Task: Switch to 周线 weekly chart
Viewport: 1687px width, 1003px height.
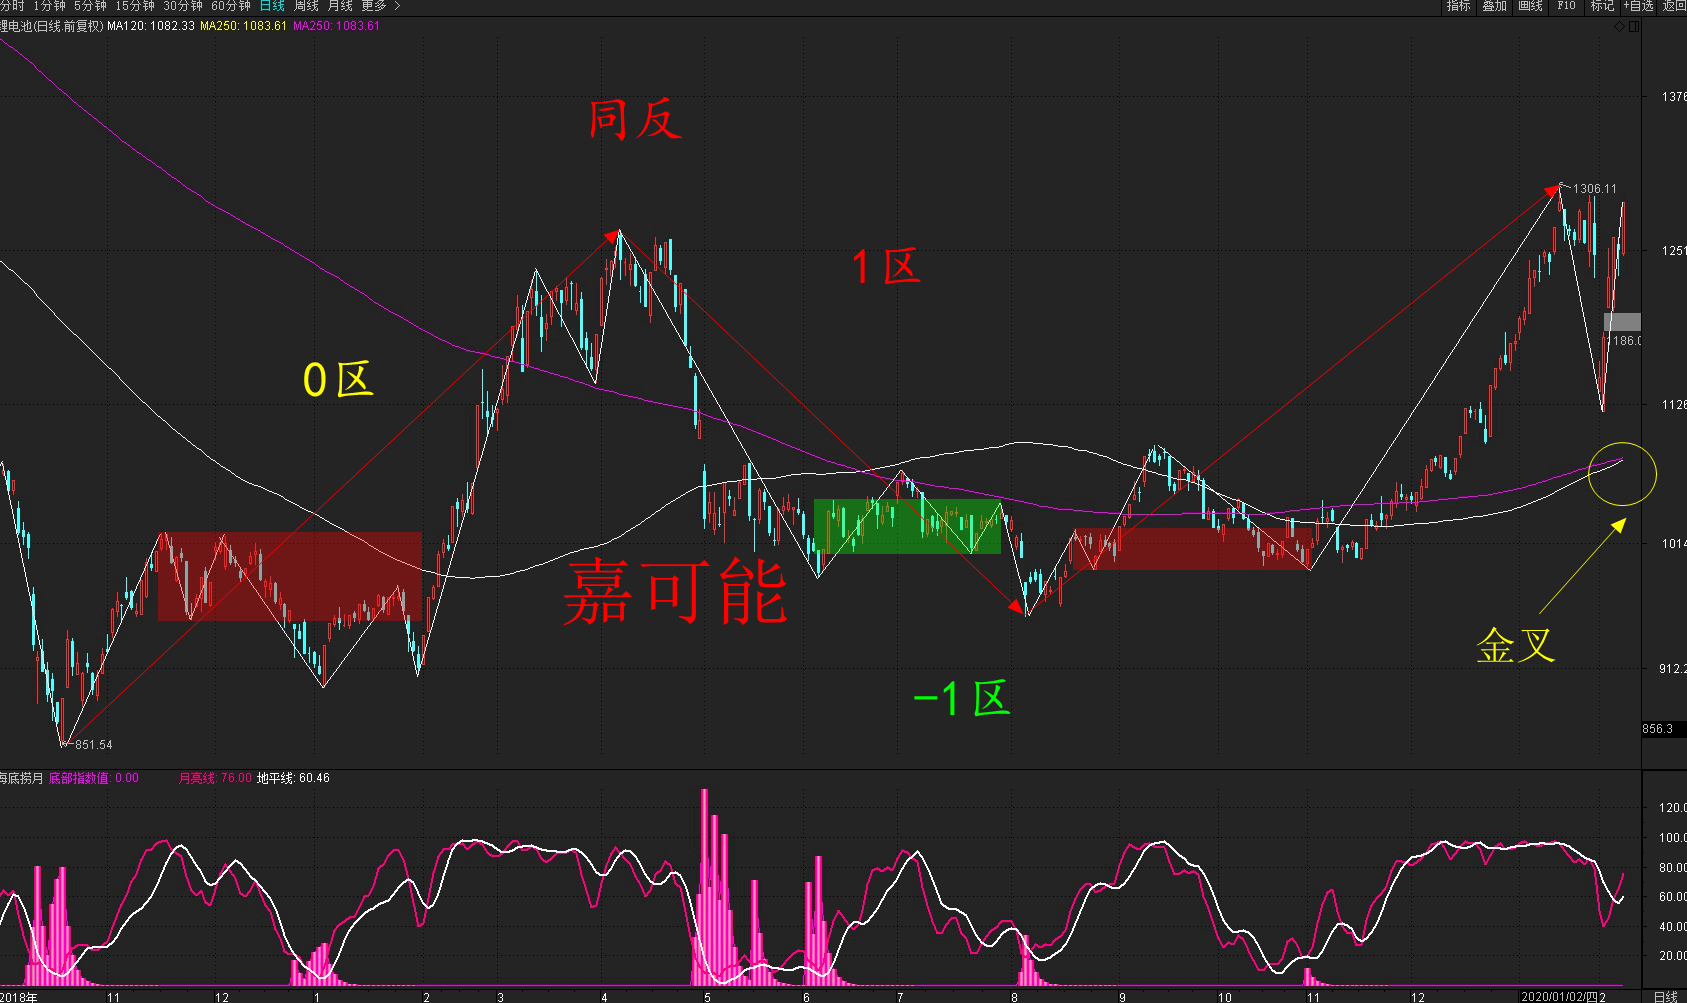Action: pos(306,6)
